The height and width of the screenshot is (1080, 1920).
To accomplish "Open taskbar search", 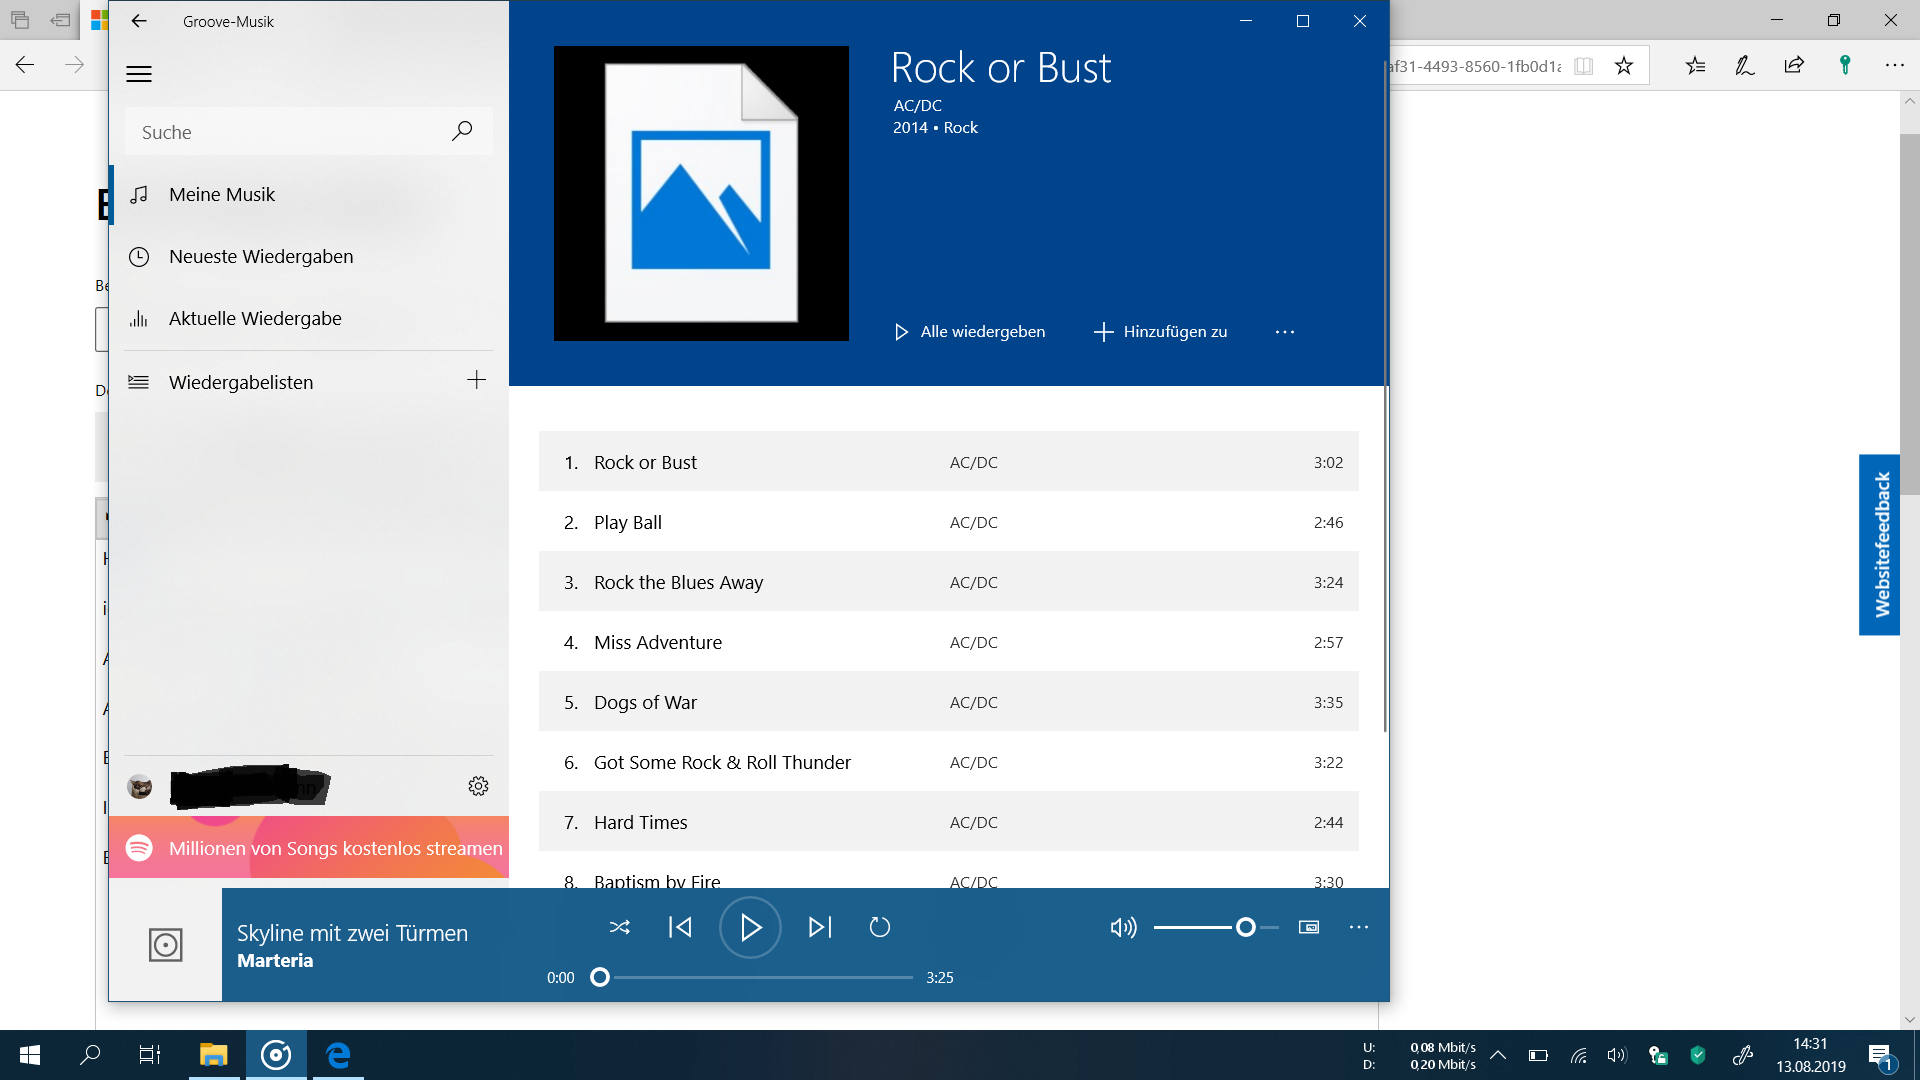I will coord(90,1055).
